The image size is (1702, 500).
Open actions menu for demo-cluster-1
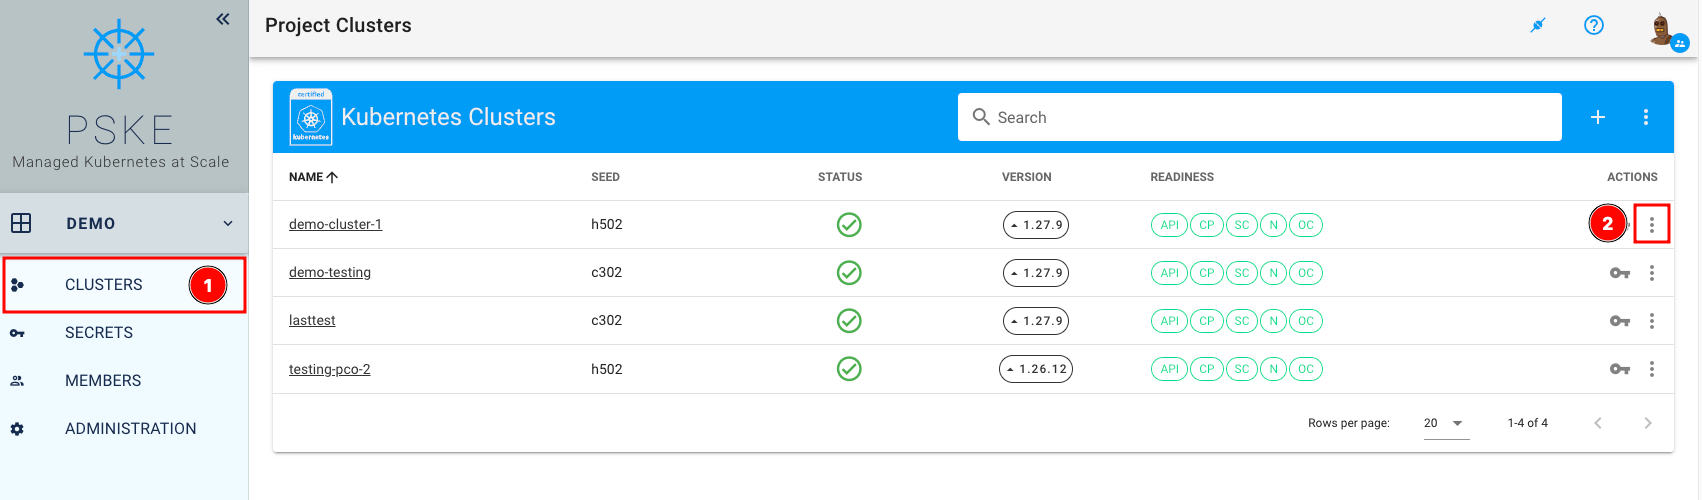(x=1652, y=225)
